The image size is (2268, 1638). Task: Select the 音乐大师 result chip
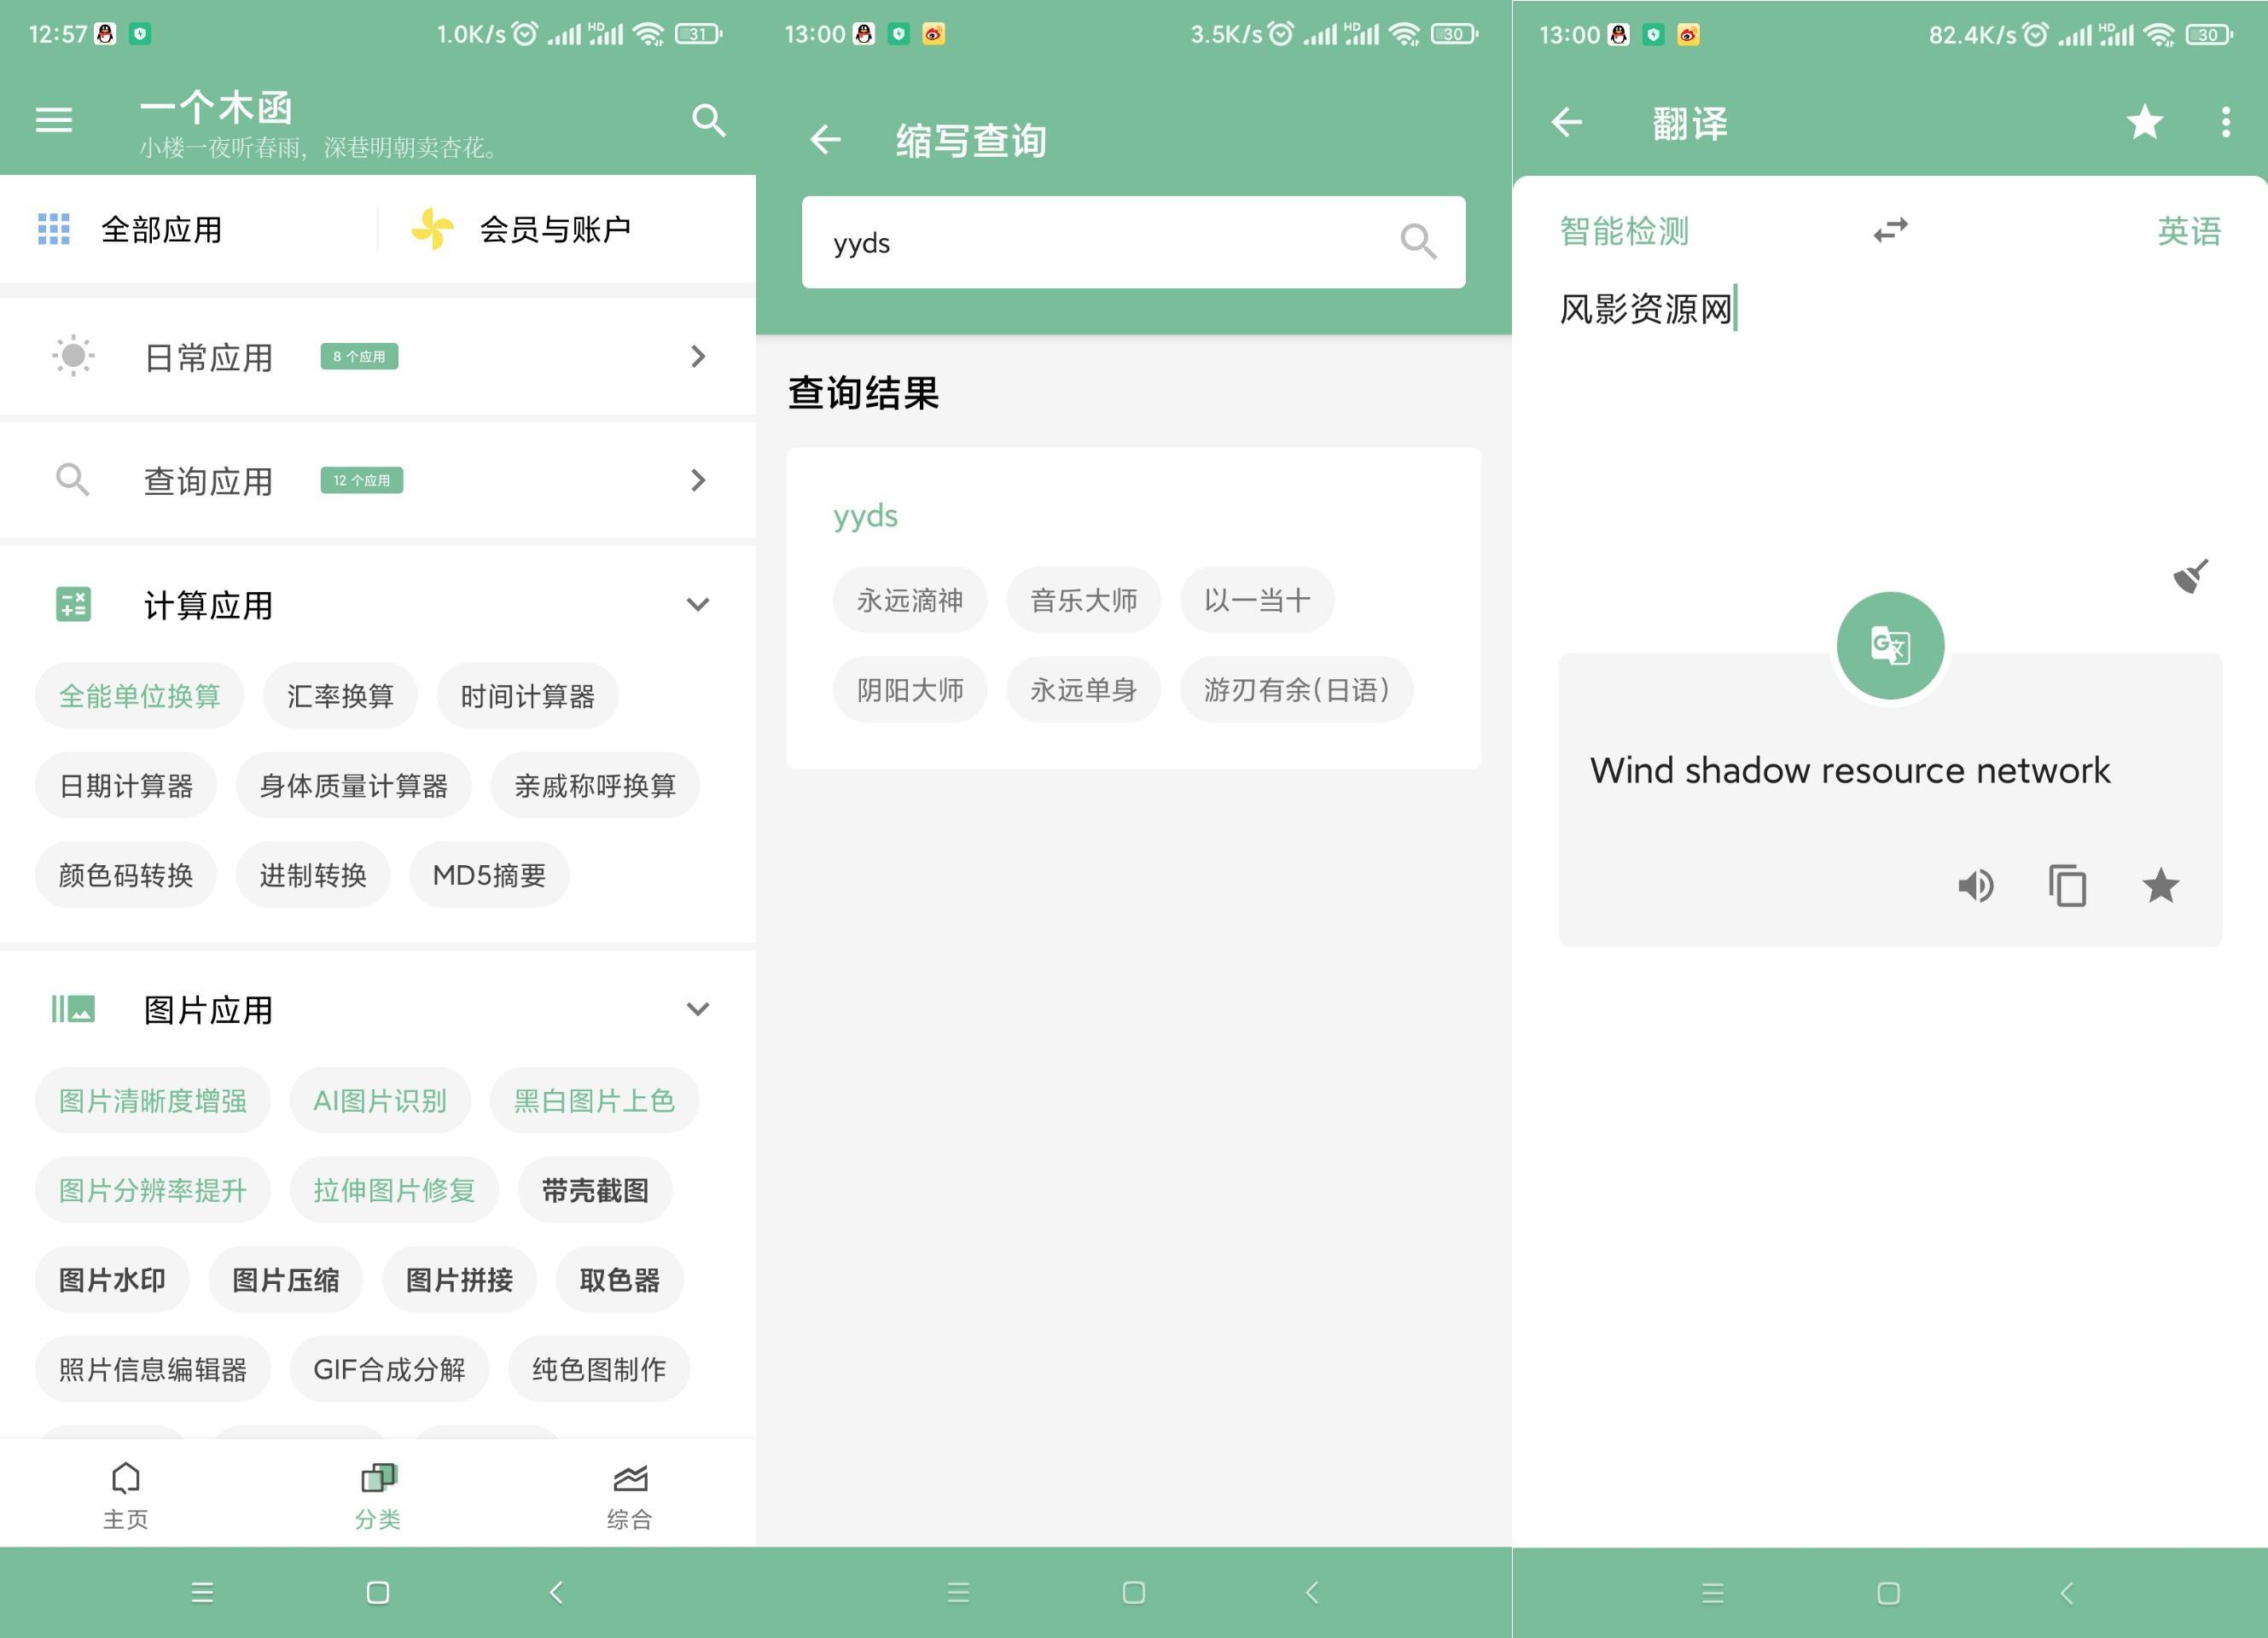tap(1084, 600)
